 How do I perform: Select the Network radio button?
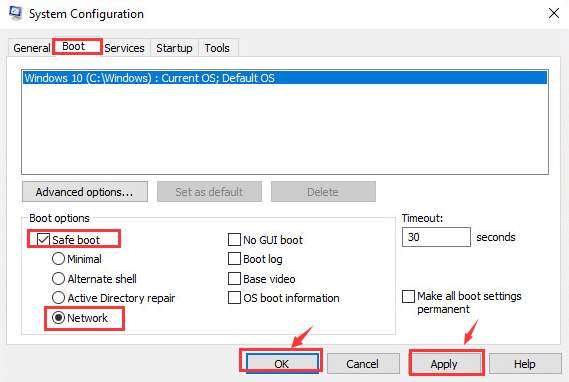pos(58,318)
